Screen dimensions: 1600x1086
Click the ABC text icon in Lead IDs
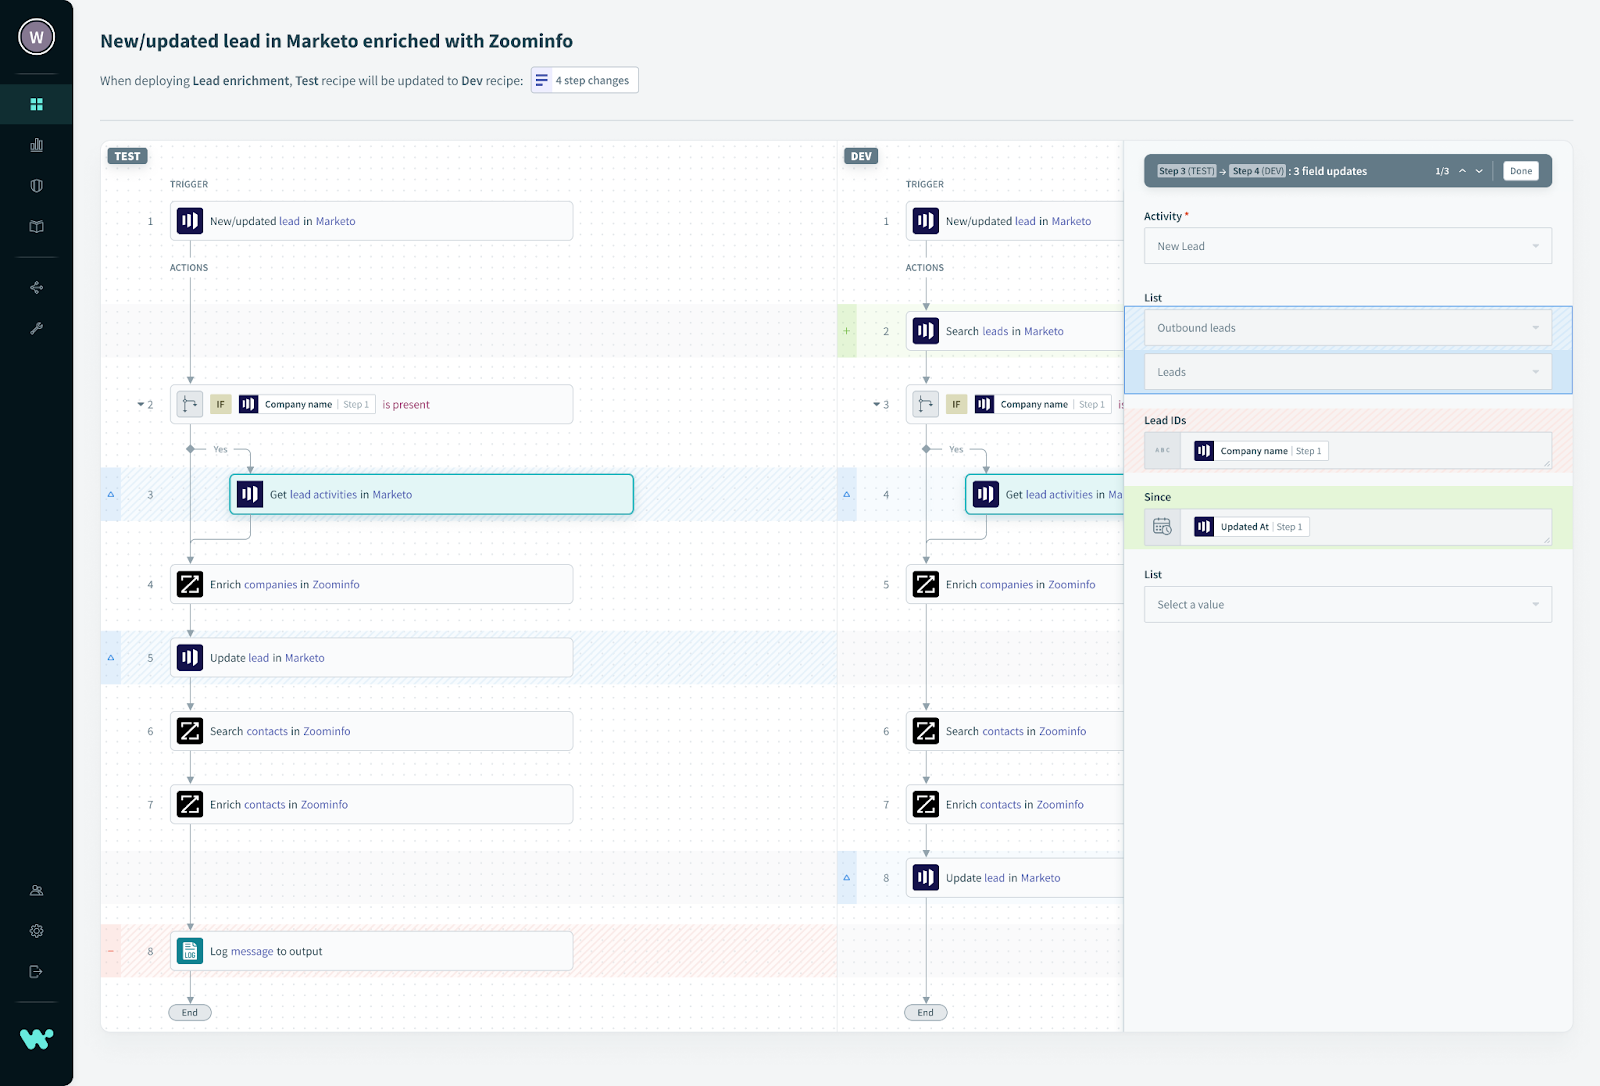pyautogui.click(x=1162, y=450)
